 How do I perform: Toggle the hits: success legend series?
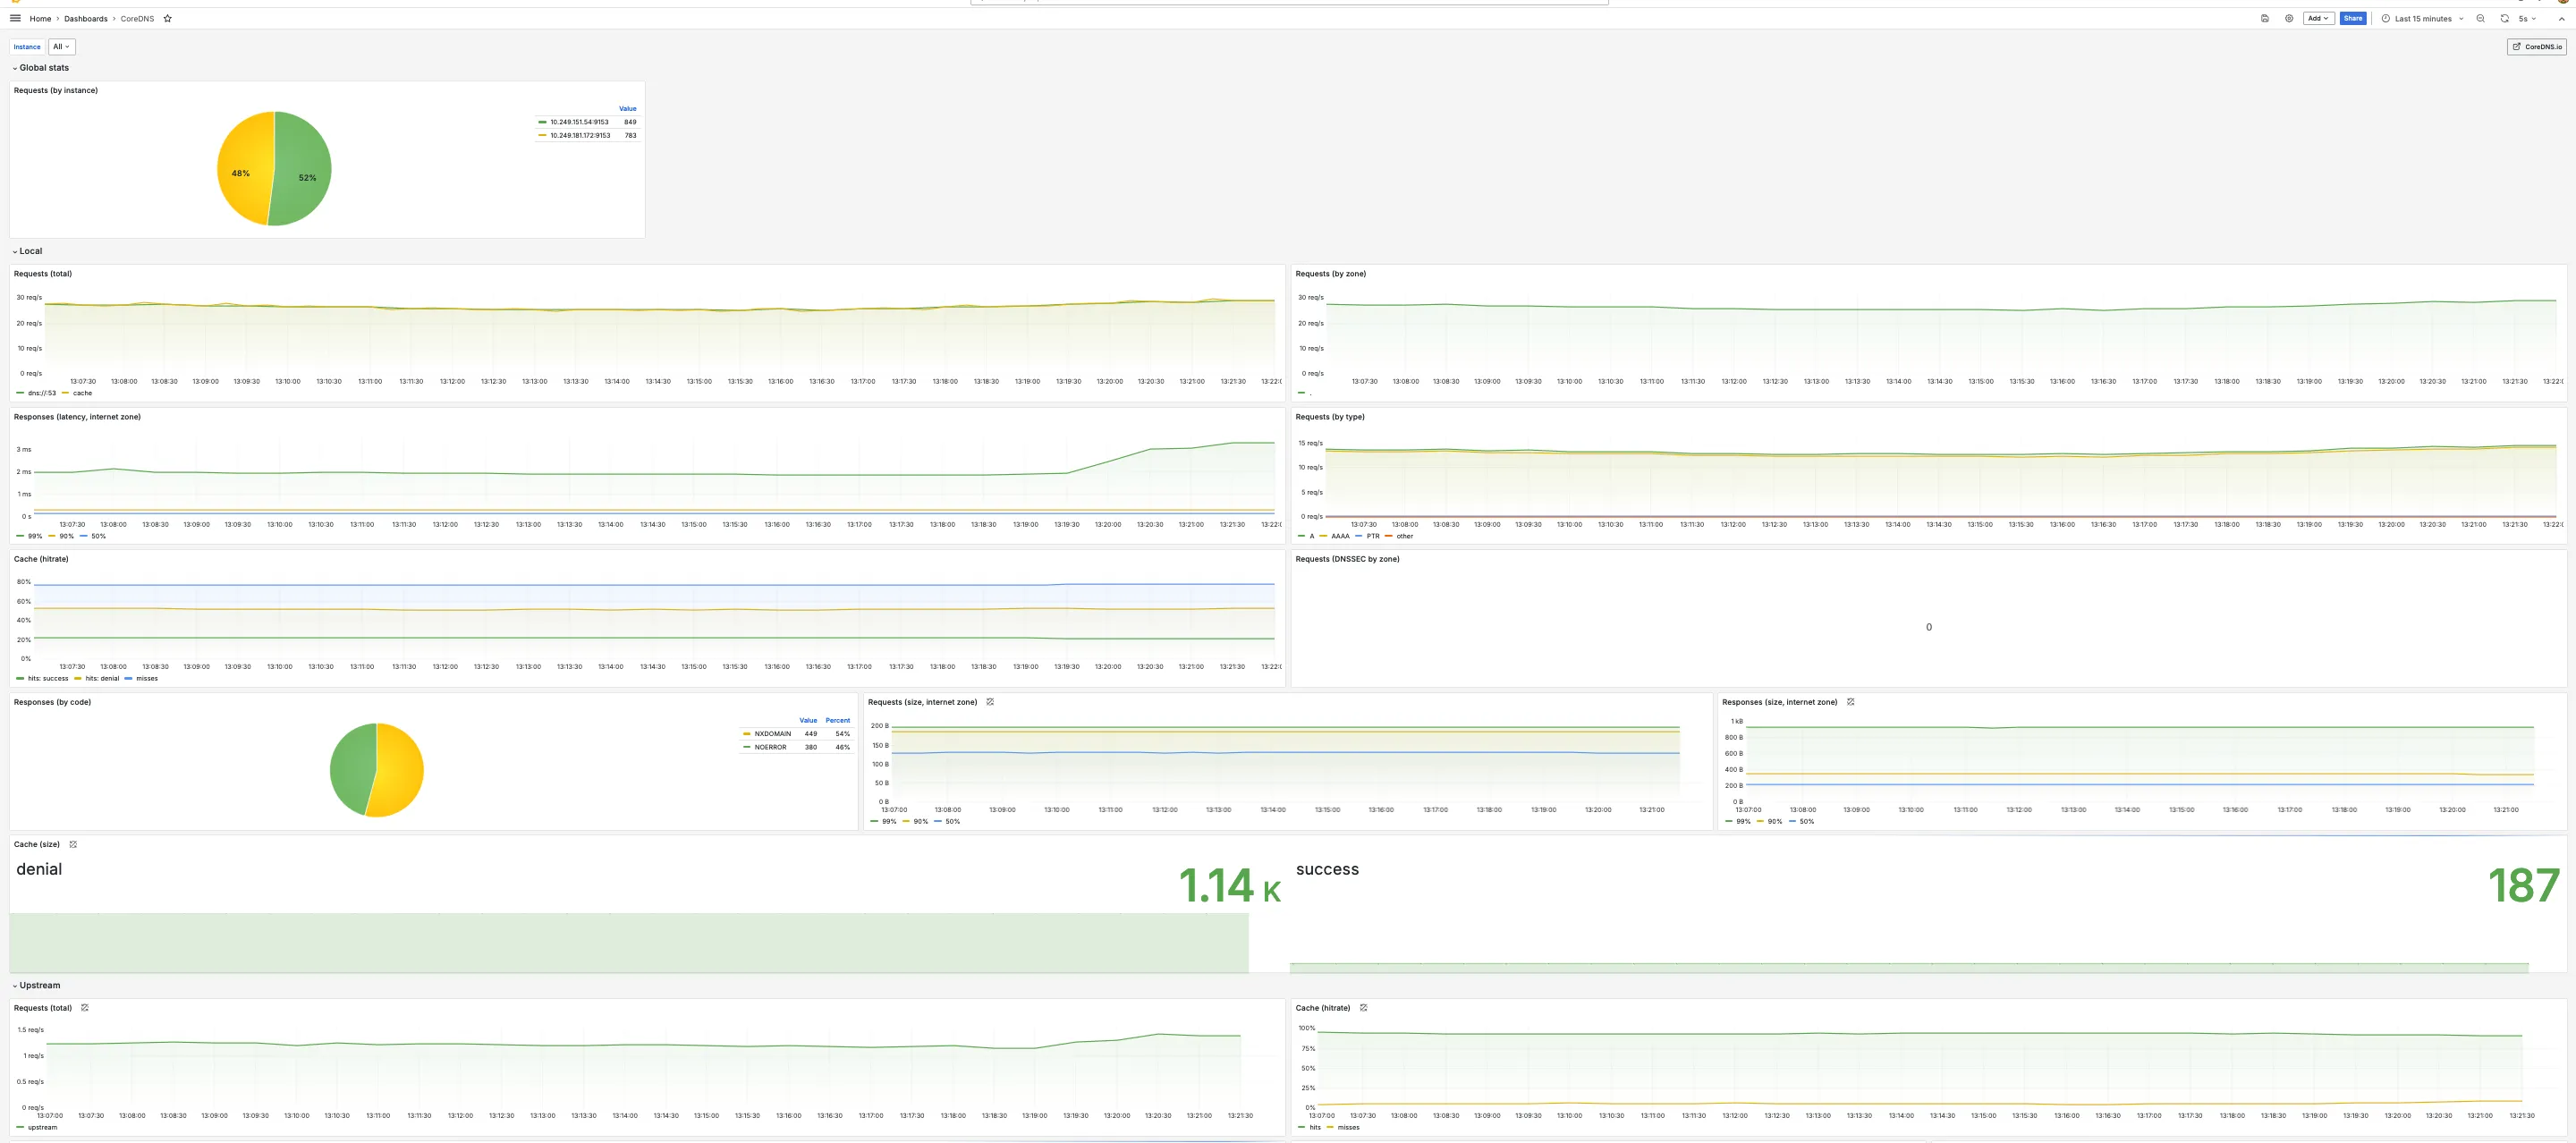[42, 678]
